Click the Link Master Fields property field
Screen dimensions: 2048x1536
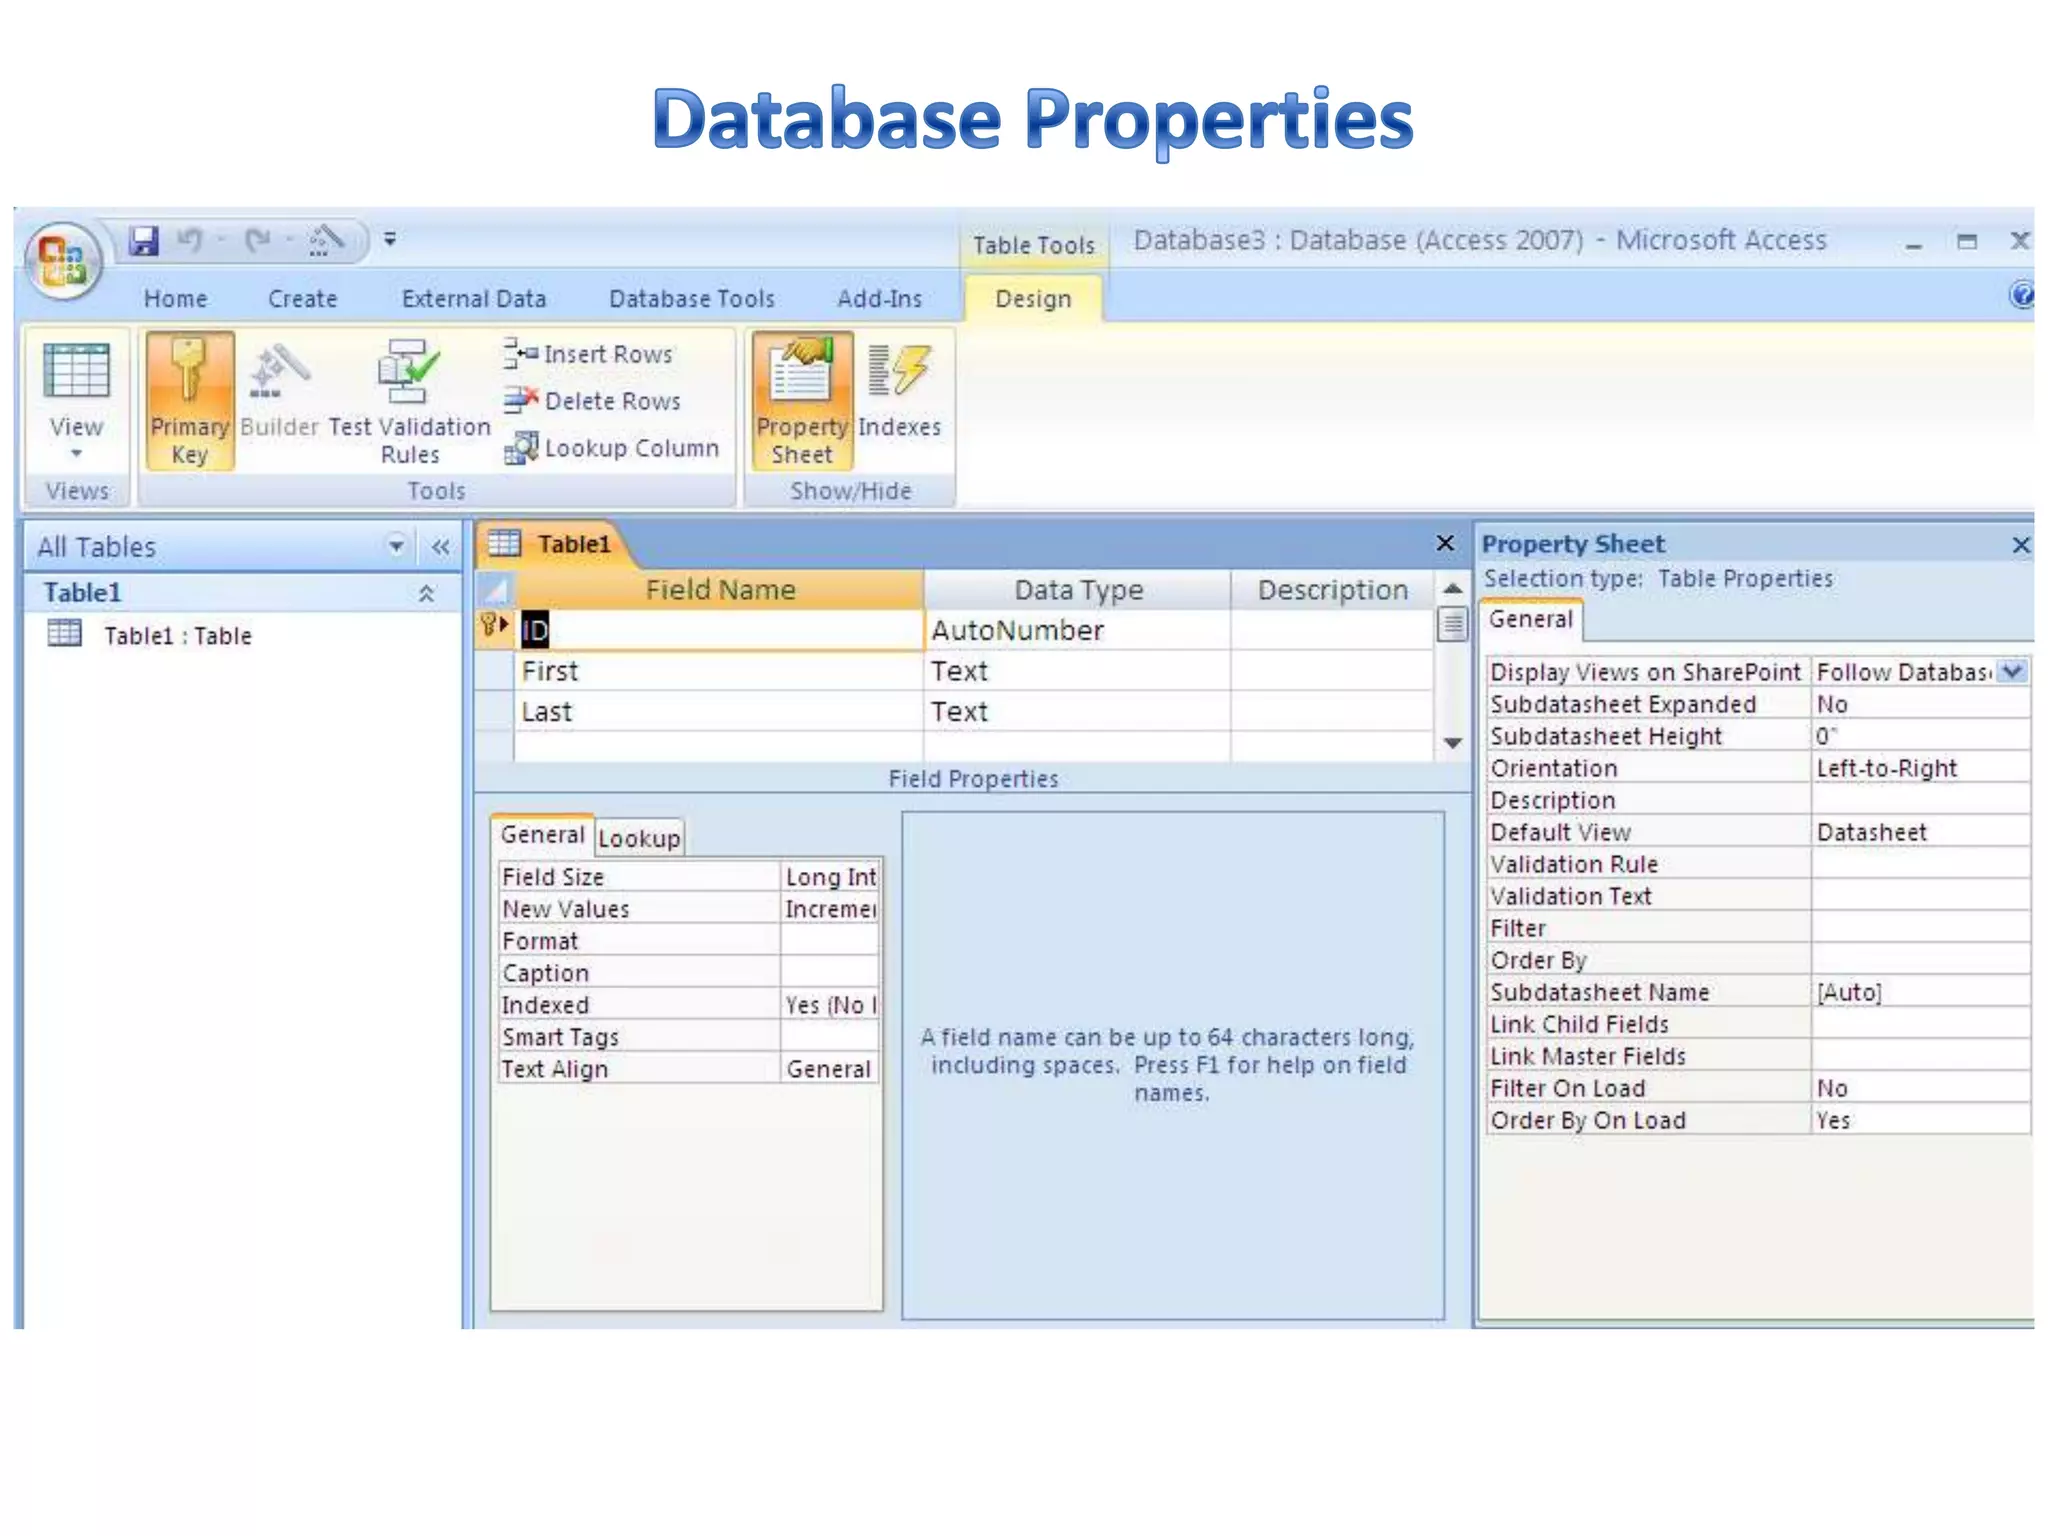1920,1056
